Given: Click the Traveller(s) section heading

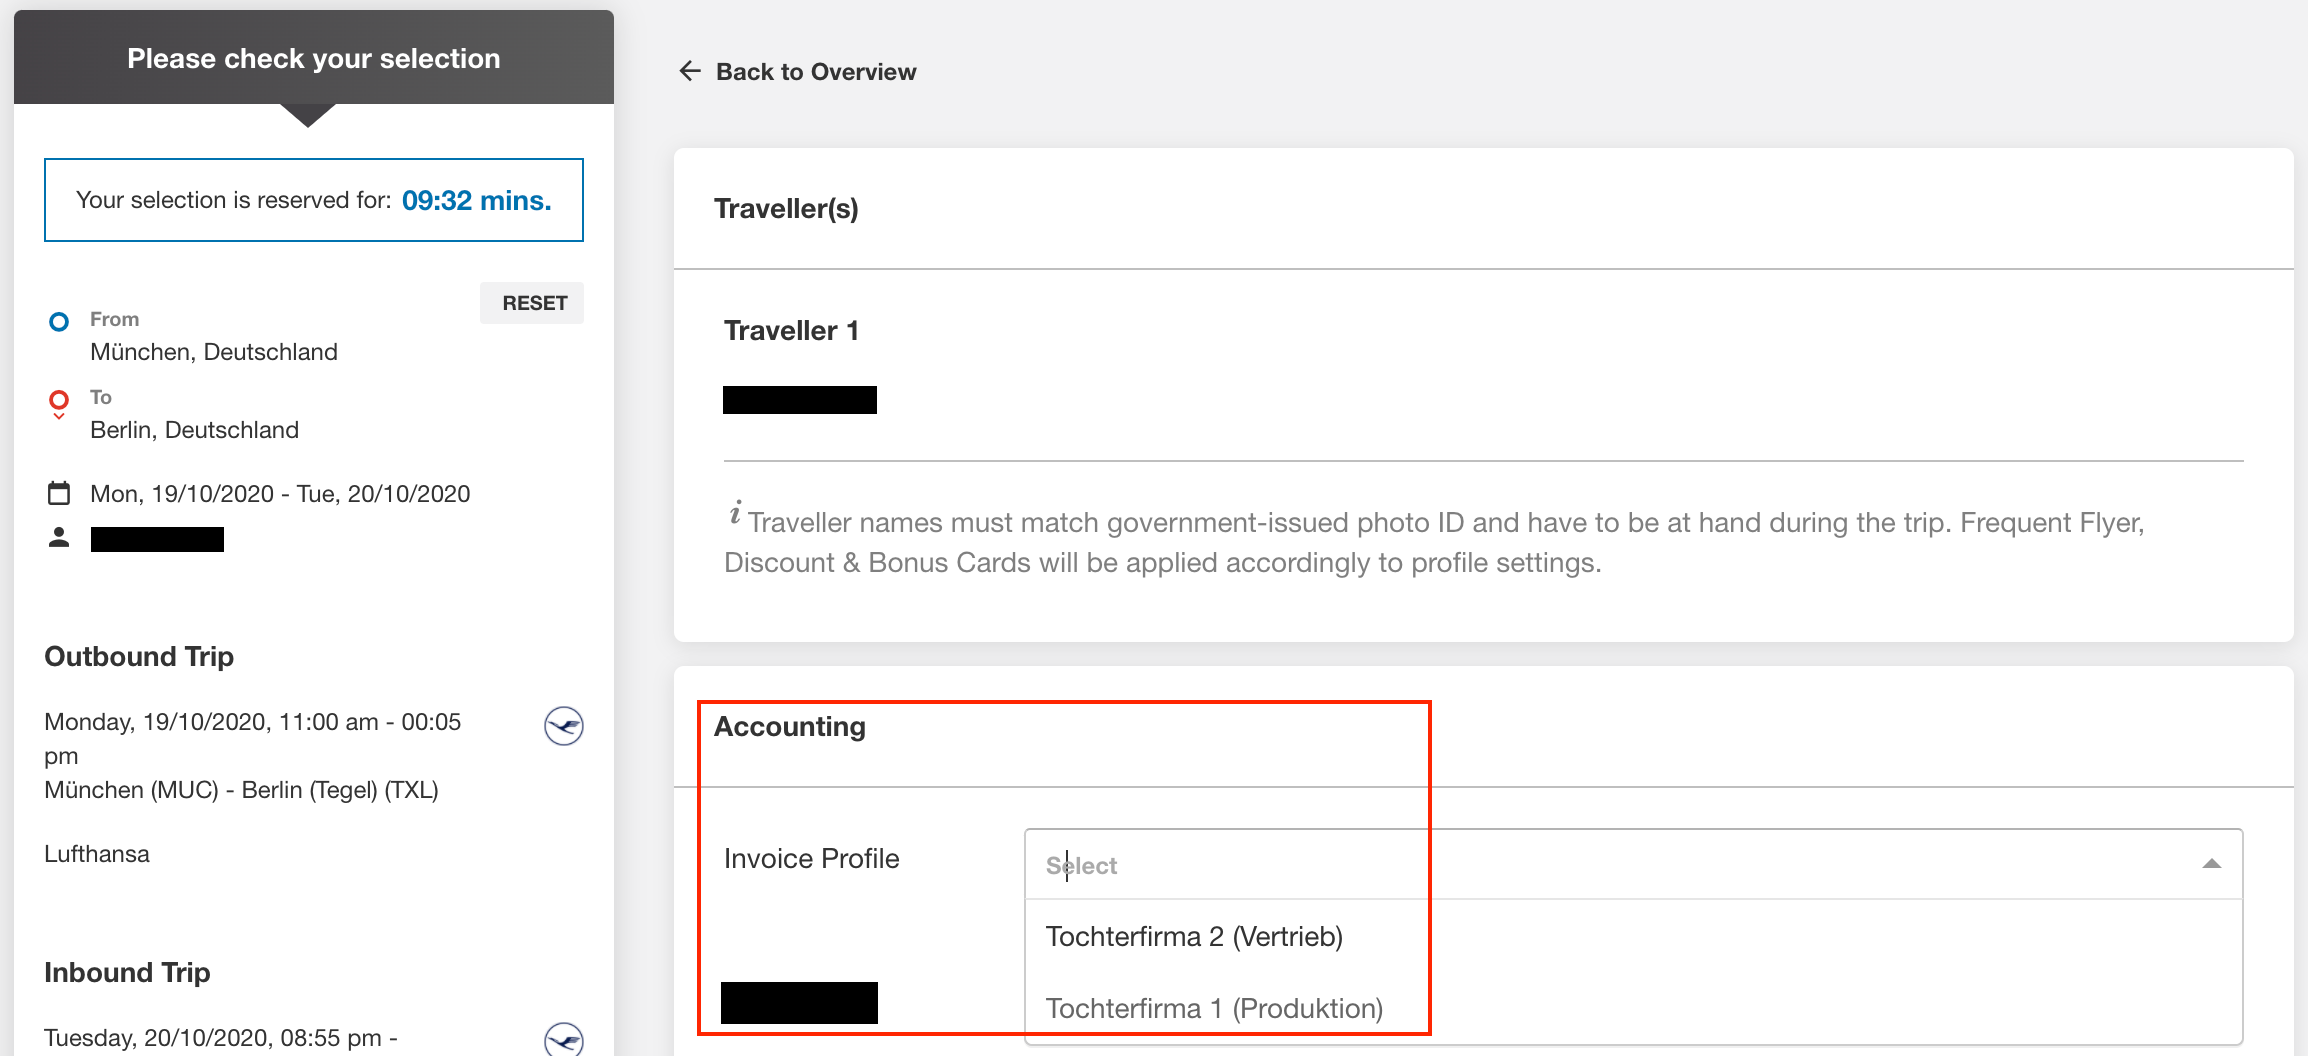Looking at the screenshot, I should click(x=786, y=209).
